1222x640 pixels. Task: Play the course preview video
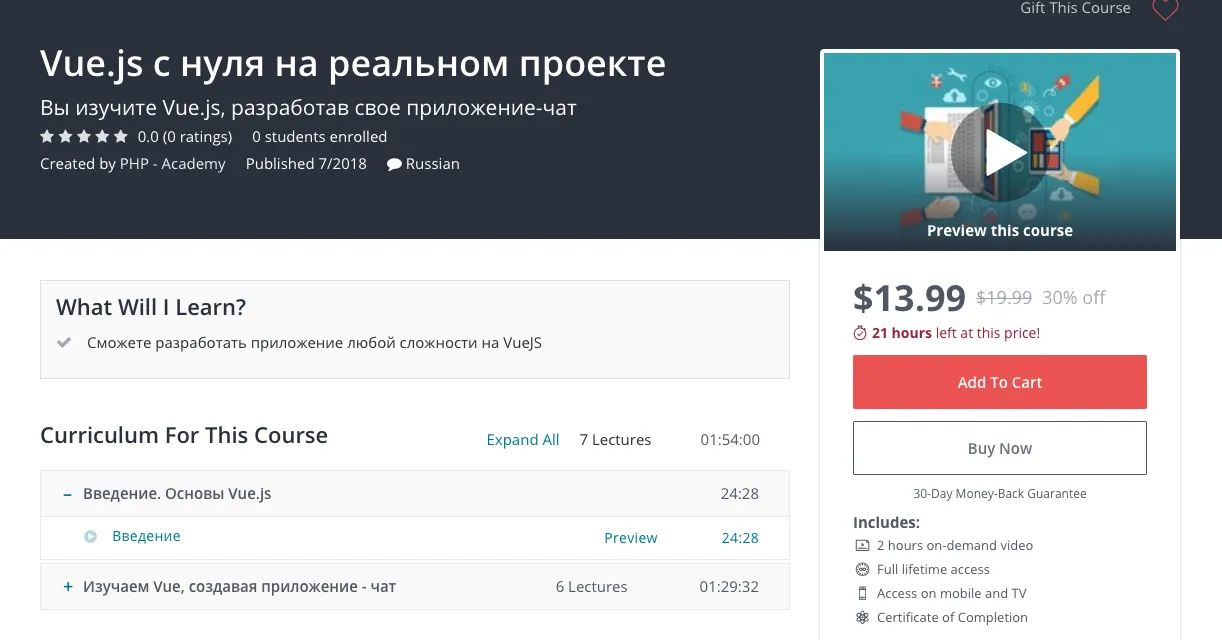pyautogui.click(x=1000, y=152)
